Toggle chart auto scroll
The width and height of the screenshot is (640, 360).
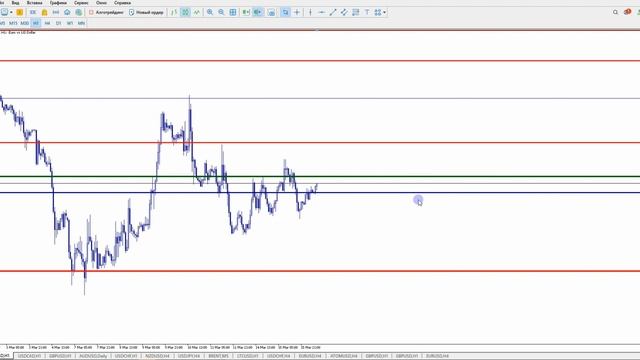click(246, 12)
